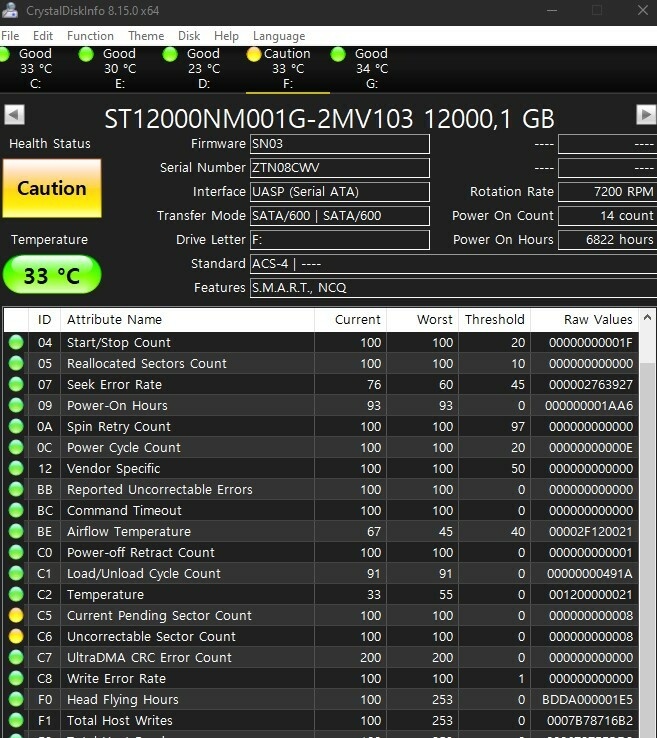Select disk G: Good 34 °C
The height and width of the screenshot is (738, 657).
tap(365, 69)
